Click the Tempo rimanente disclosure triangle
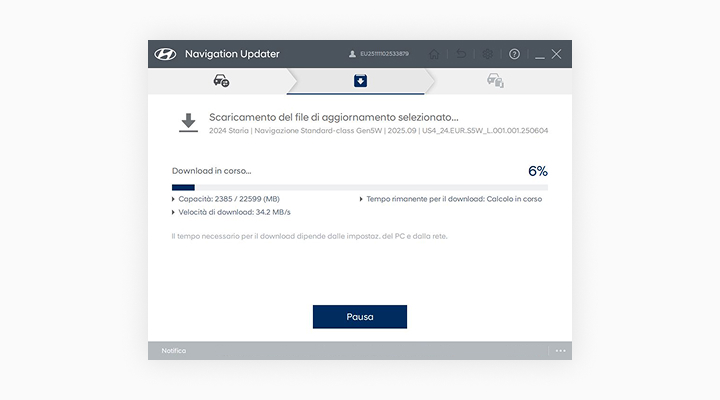The image size is (720, 400). coord(361,199)
